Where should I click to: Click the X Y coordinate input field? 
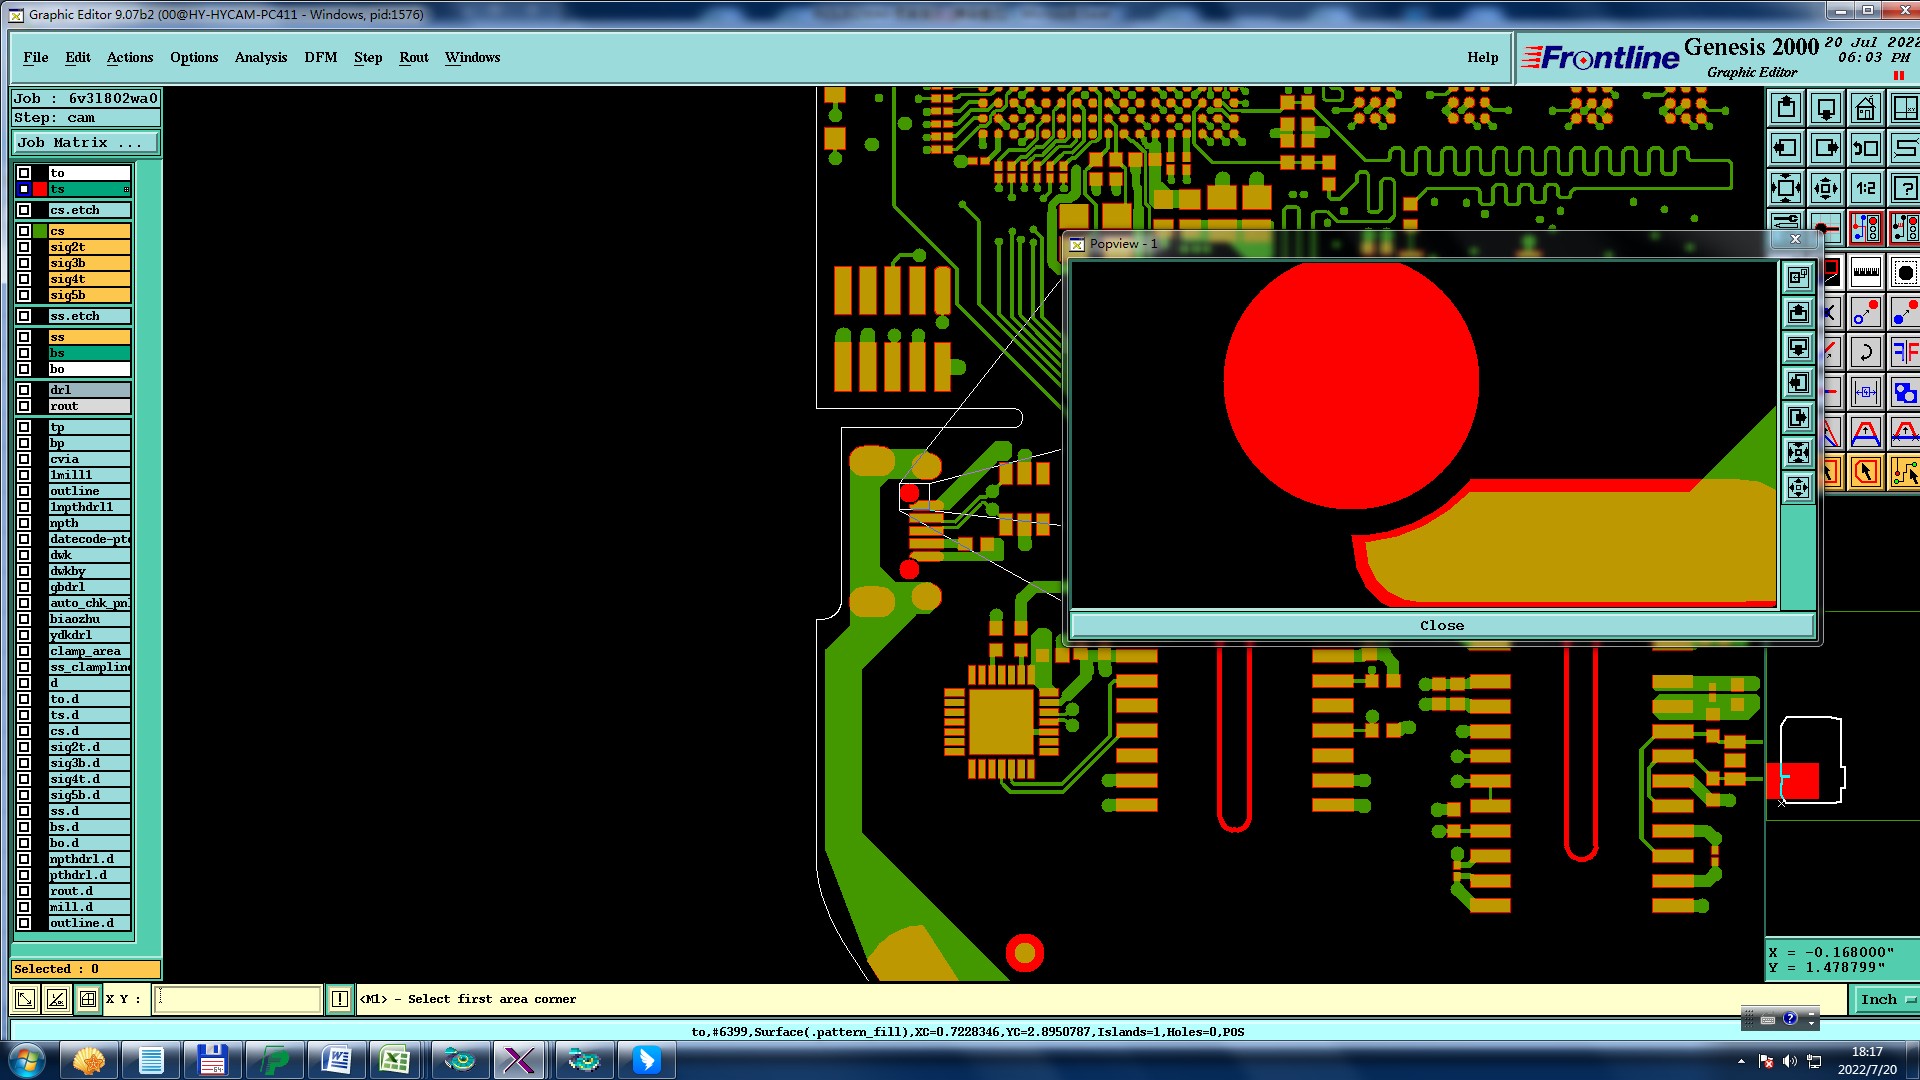237,999
